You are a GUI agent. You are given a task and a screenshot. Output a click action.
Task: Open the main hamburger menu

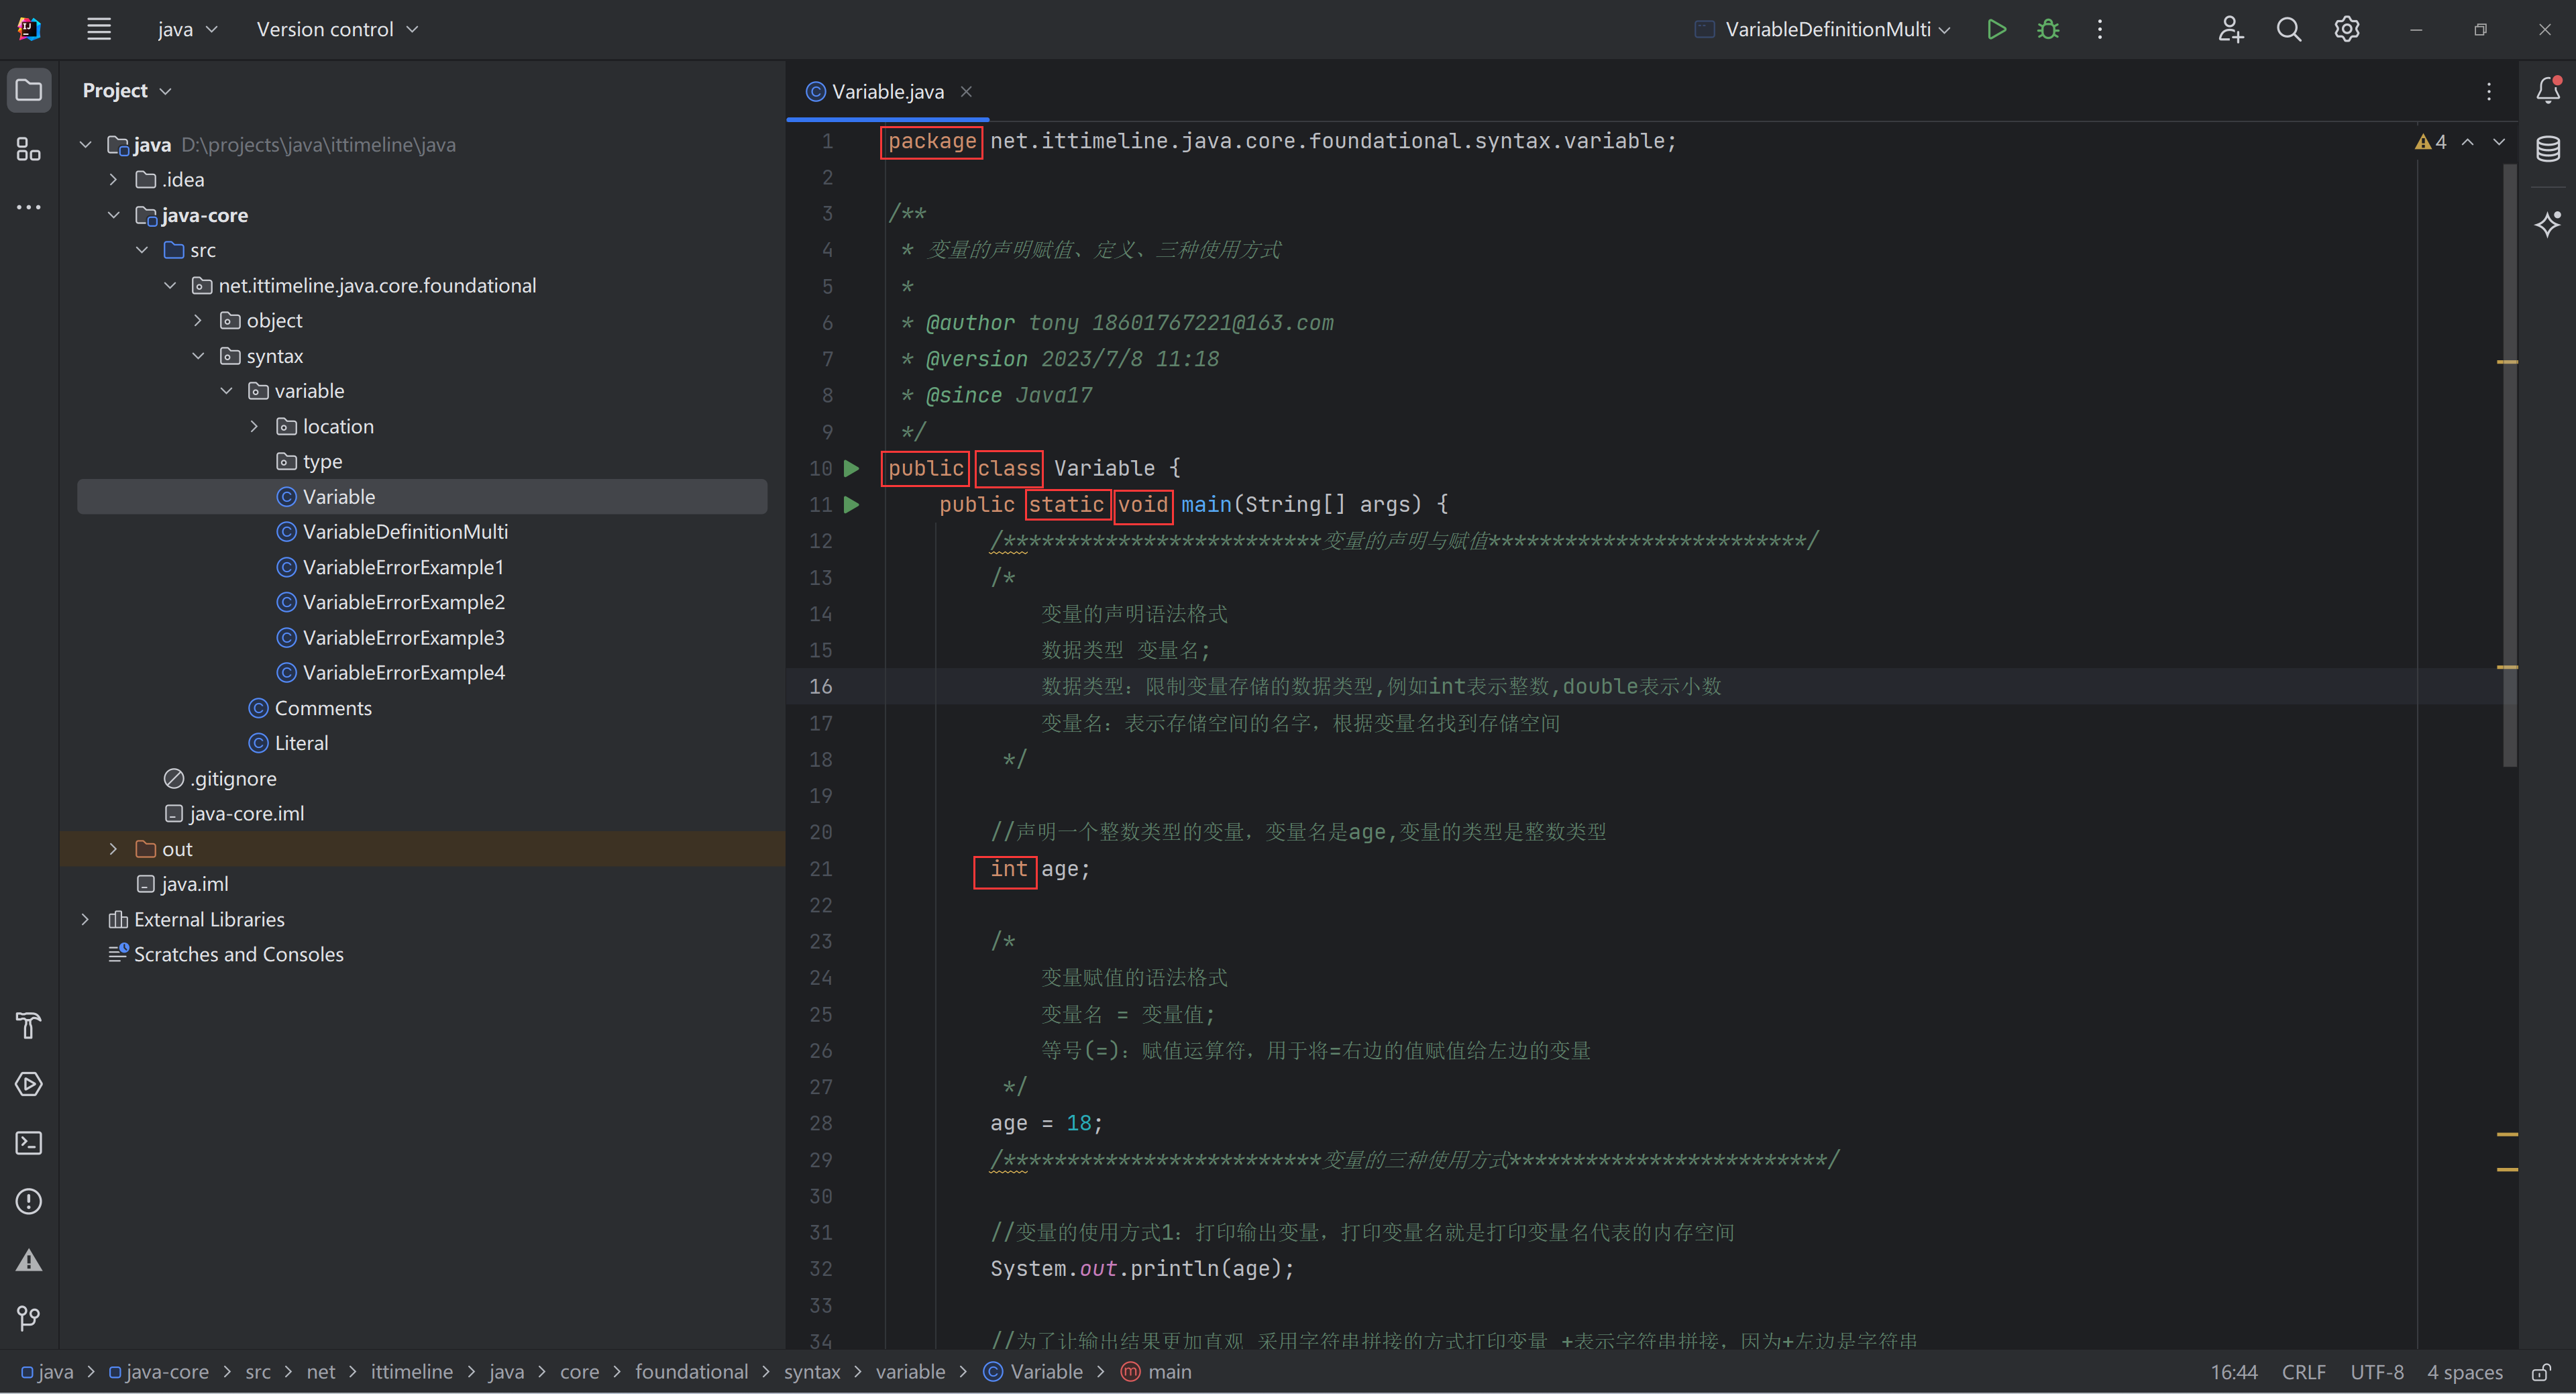click(98, 29)
